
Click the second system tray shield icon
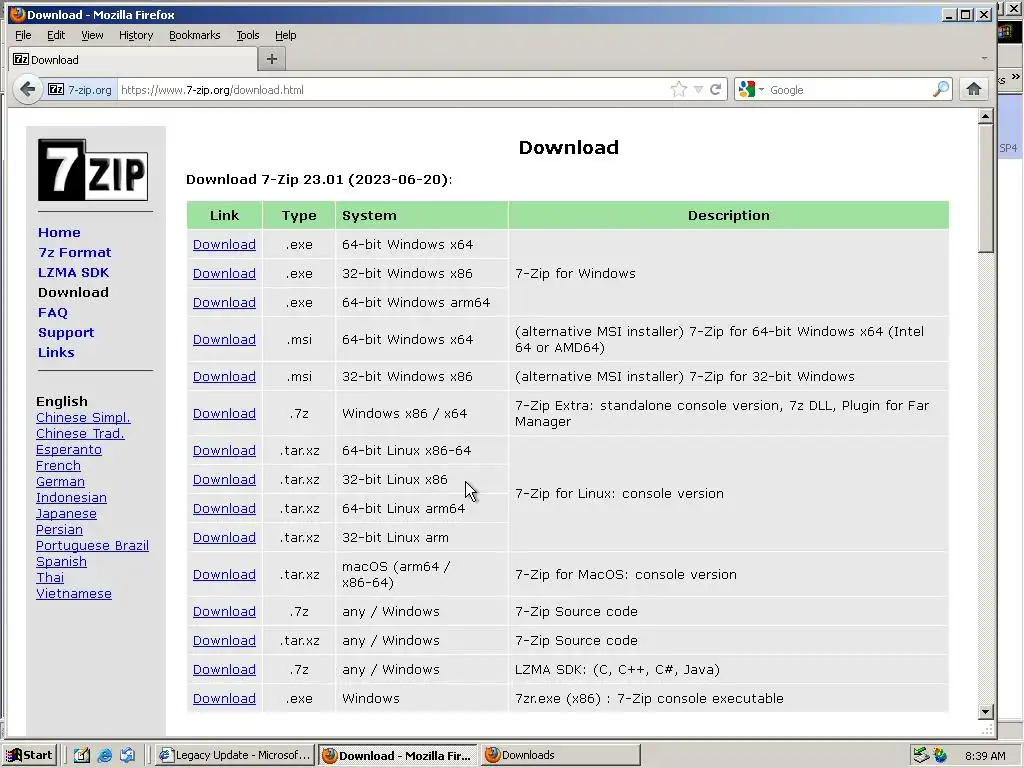point(940,756)
